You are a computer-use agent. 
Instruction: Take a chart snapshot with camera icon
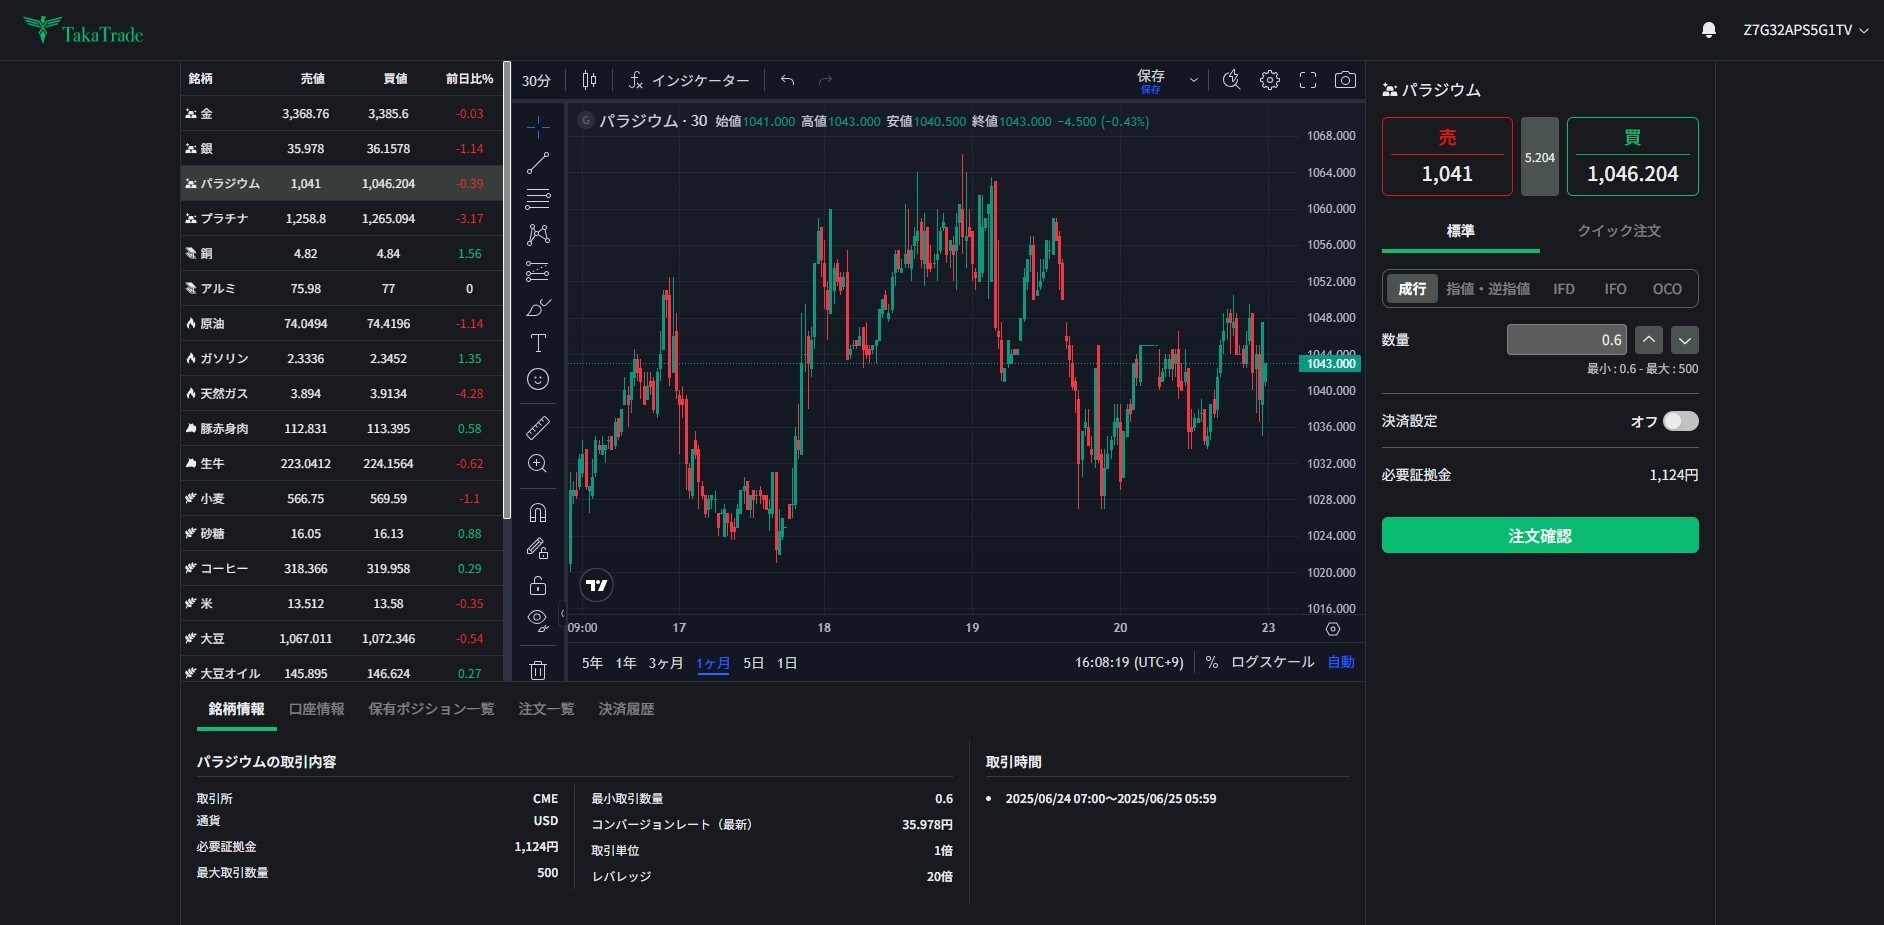click(1345, 80)
